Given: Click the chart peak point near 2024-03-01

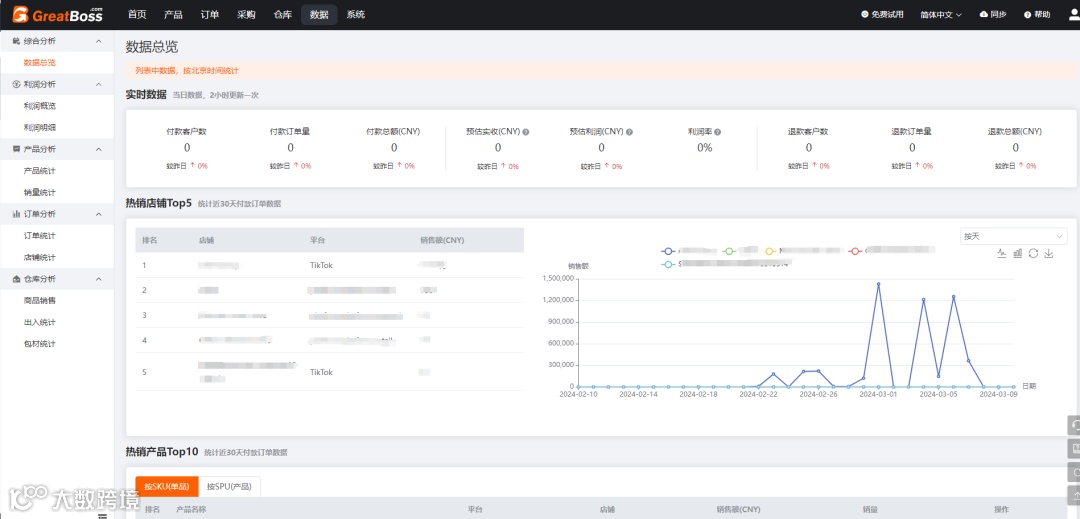Looking at the screenshot, I should point(878,284).
